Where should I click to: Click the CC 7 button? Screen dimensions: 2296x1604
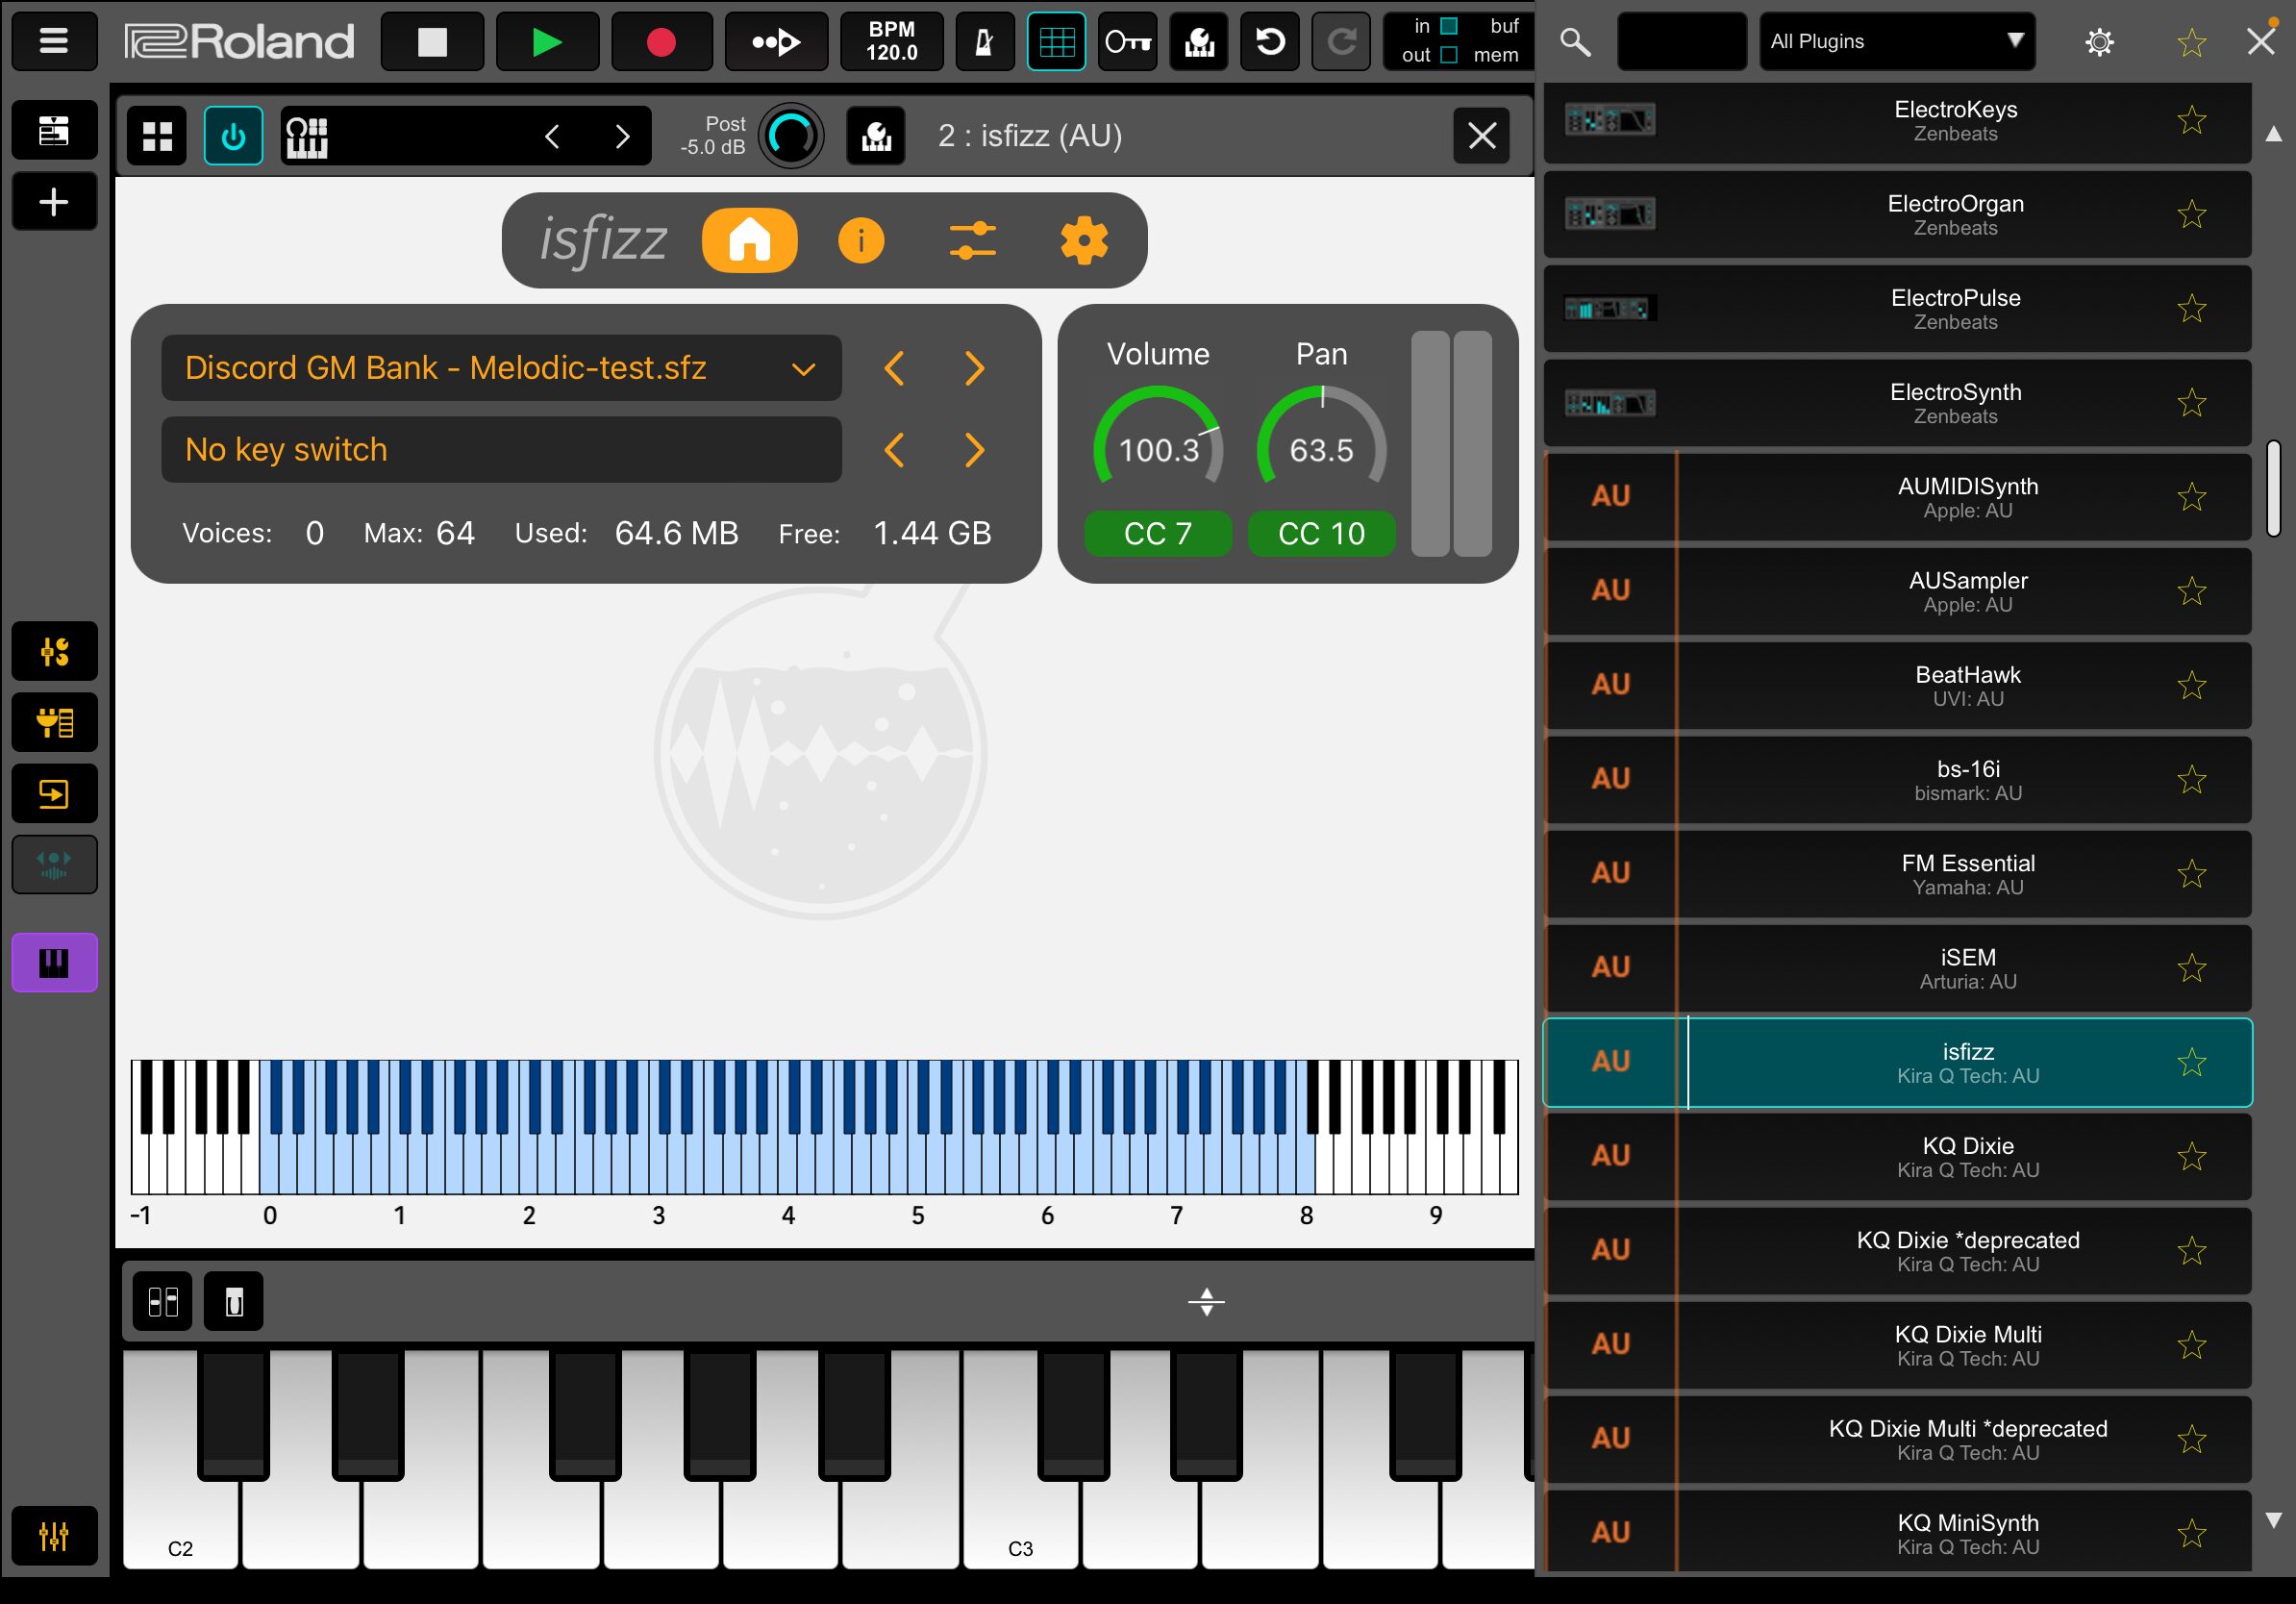click(1158, 534)
